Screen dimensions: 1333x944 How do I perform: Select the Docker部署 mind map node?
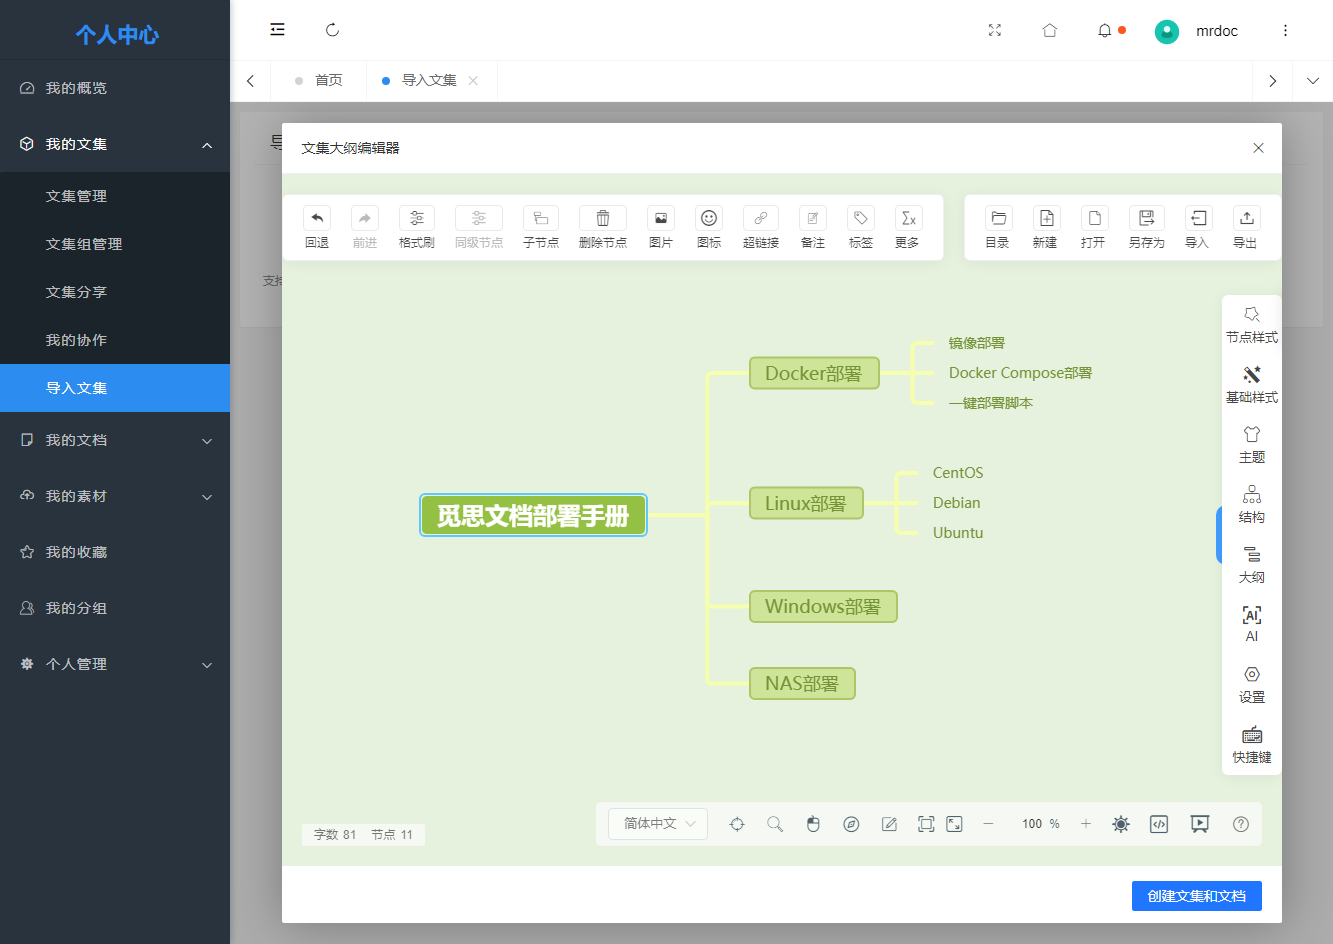pos(814,373)
